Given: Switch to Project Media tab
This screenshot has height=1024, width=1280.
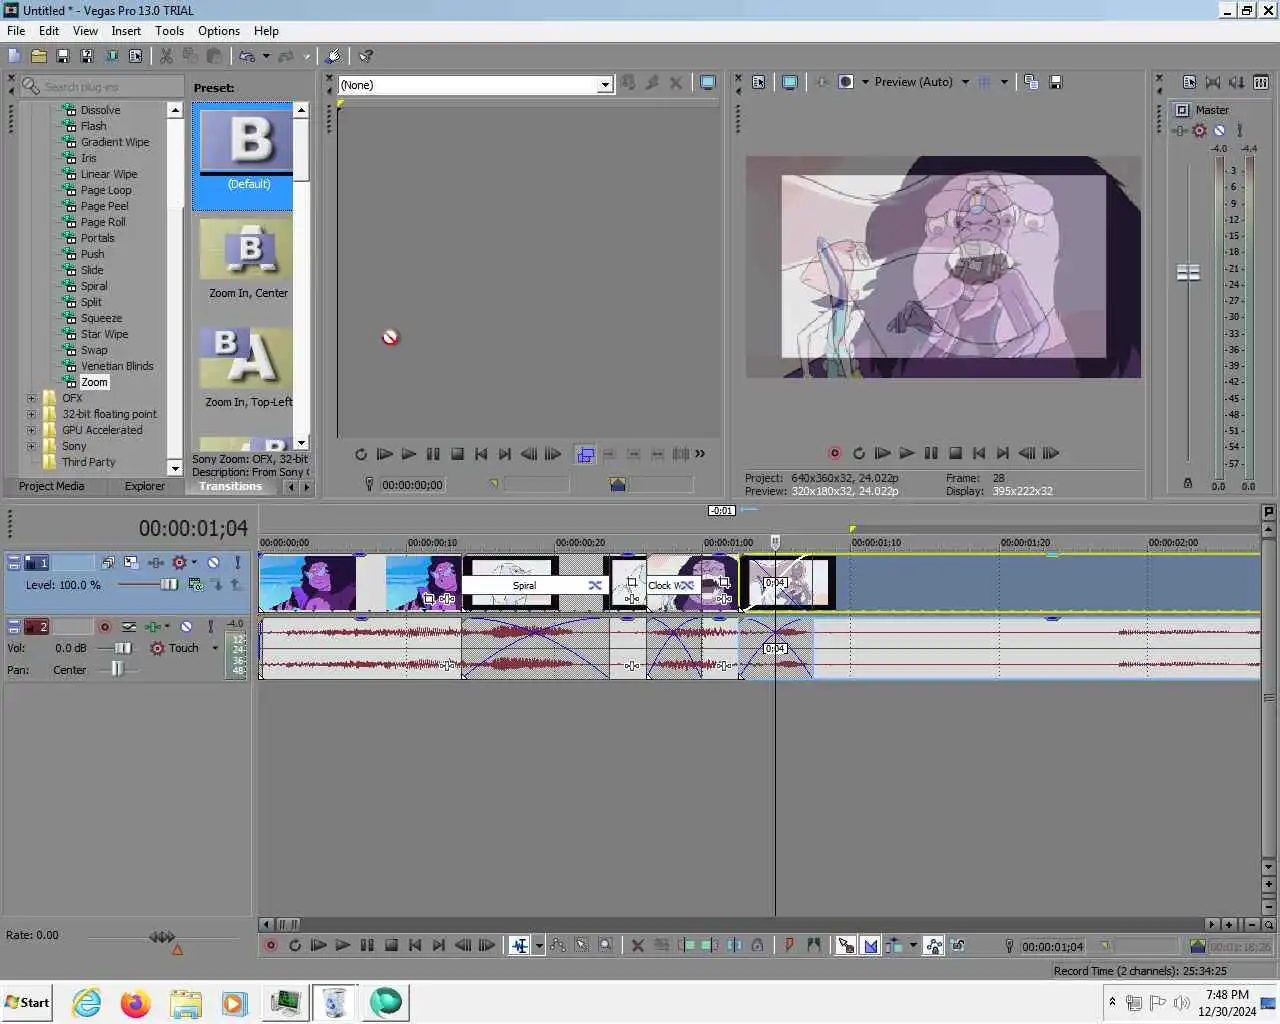Looking at the screenshot, I should click(52, 486).
